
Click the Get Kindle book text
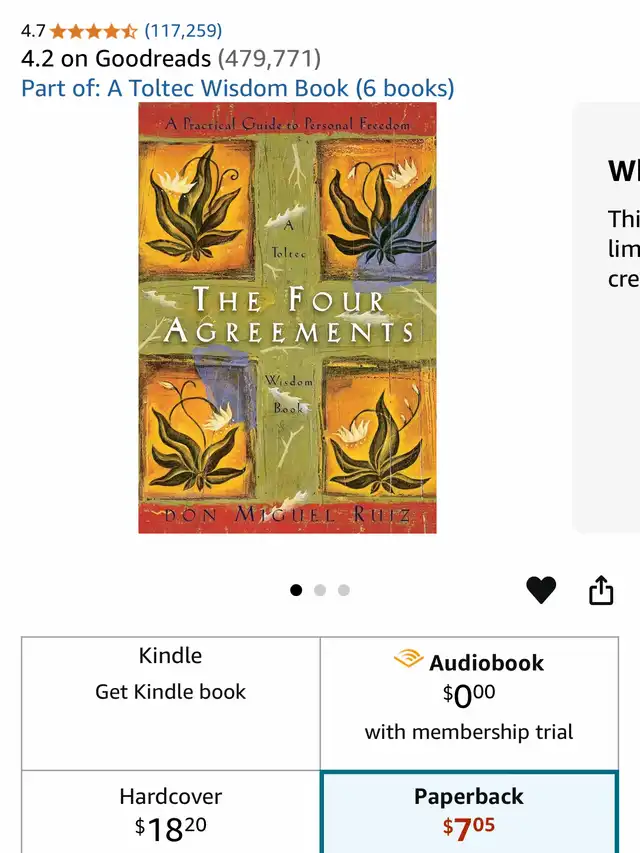tap(170, 692)
